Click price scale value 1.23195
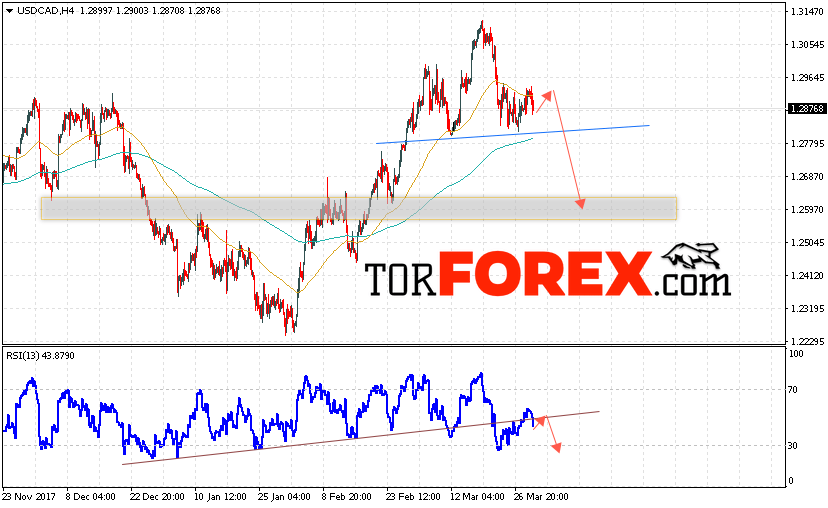Viewport: 828px width, 508px height. coord(807,308)
